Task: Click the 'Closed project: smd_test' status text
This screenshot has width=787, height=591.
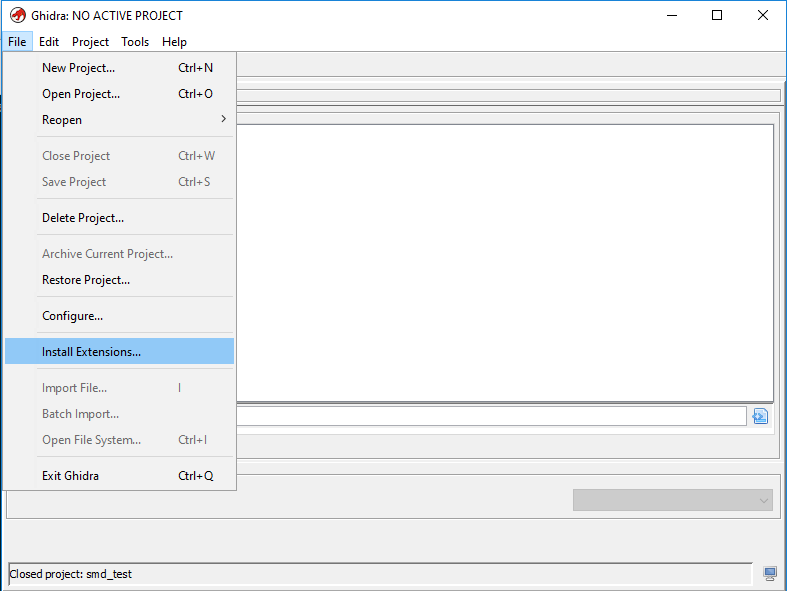Action: (x=71, y=574)
